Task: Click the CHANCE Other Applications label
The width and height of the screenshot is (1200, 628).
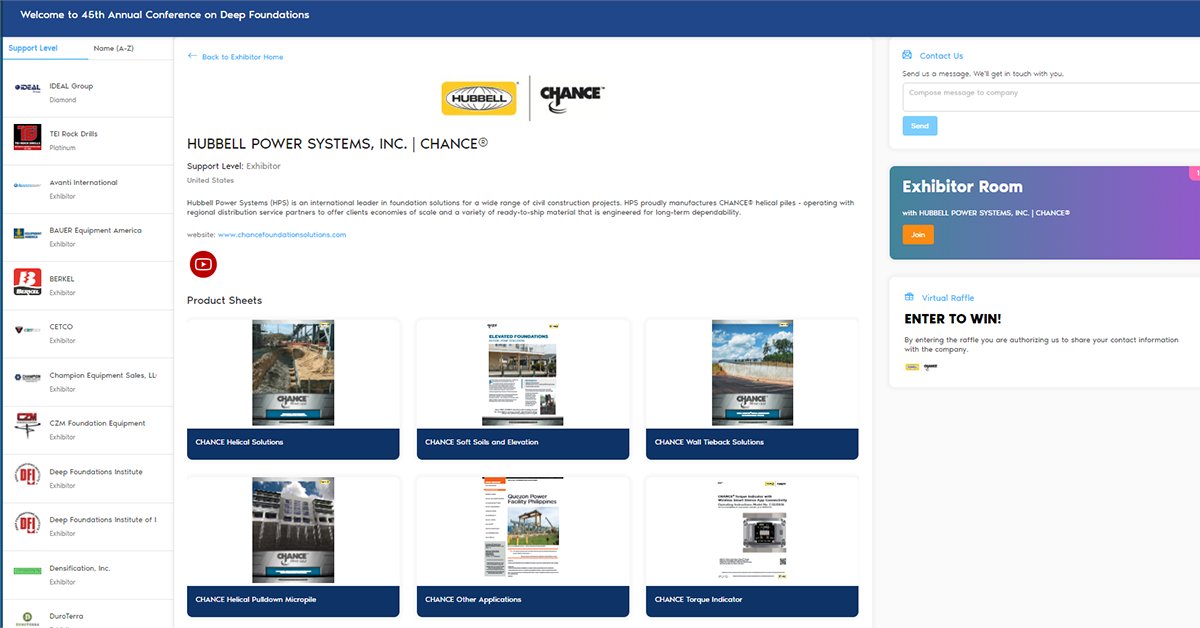Action: click(473, 600)
